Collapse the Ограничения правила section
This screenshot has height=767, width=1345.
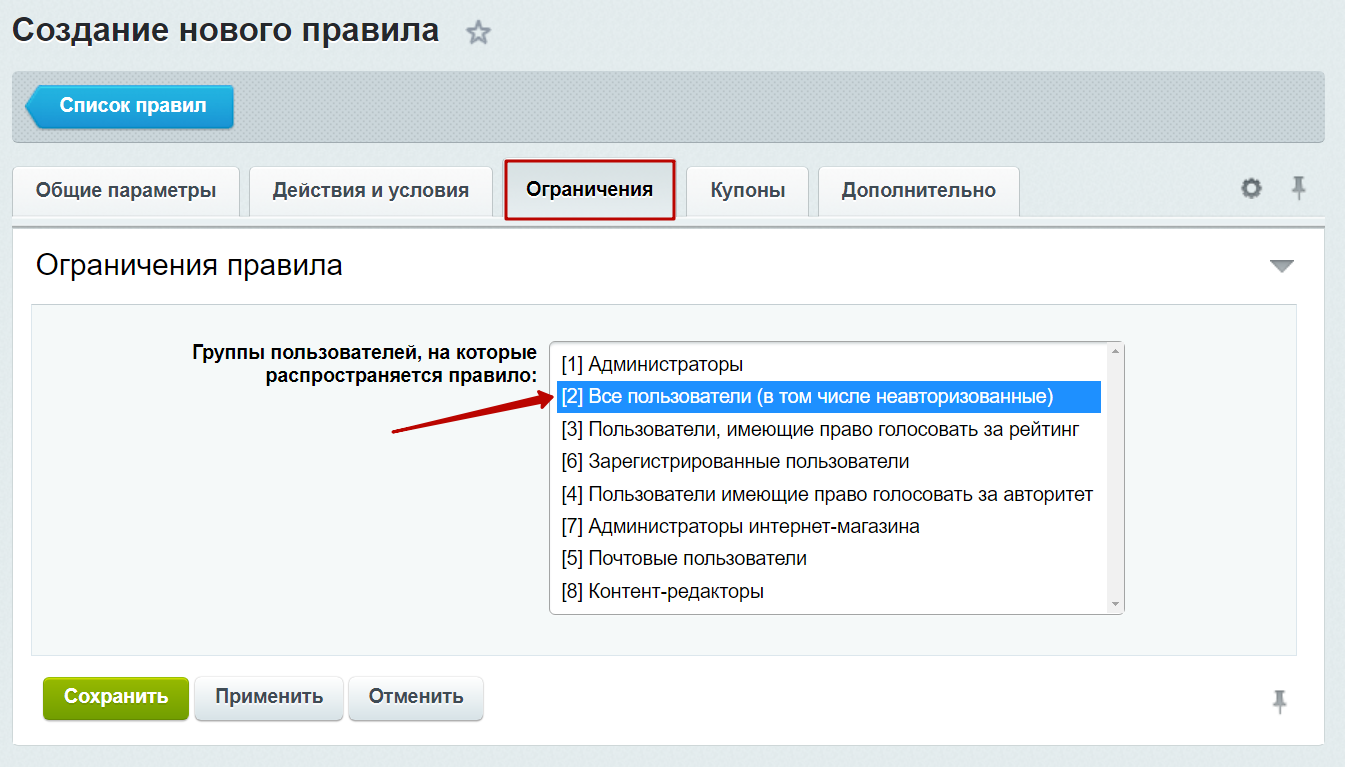pyautogui.click(x=1281, y=266)
